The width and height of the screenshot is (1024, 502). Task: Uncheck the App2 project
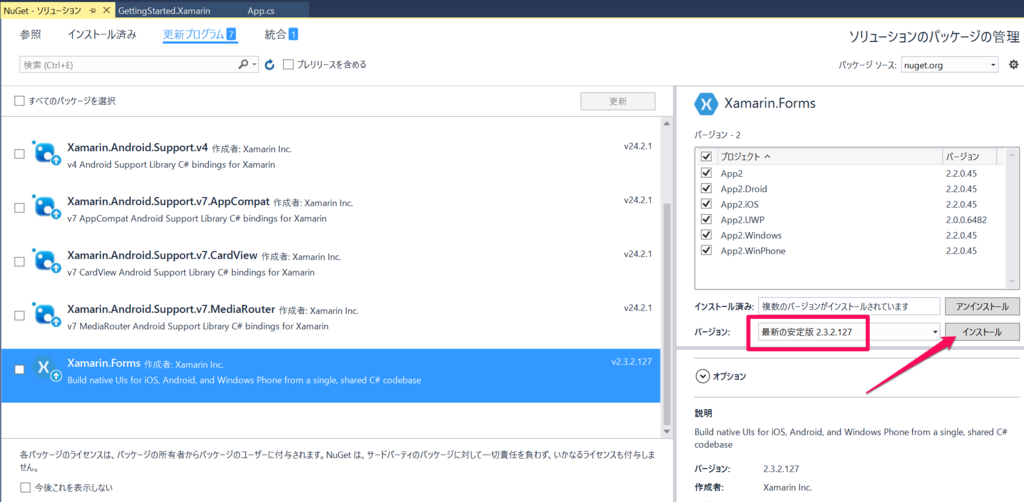tap(706, 173)
